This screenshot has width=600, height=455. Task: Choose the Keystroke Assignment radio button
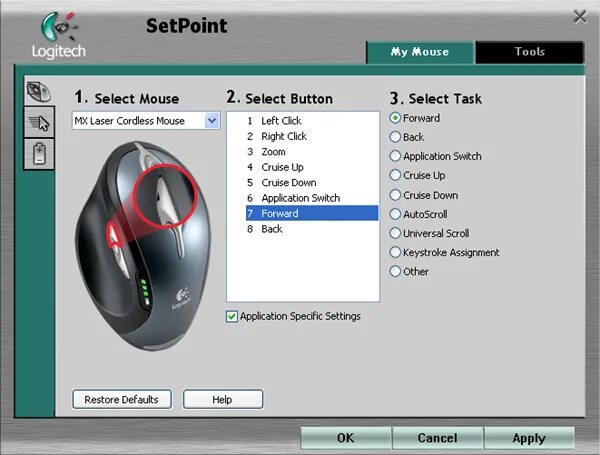395,253
